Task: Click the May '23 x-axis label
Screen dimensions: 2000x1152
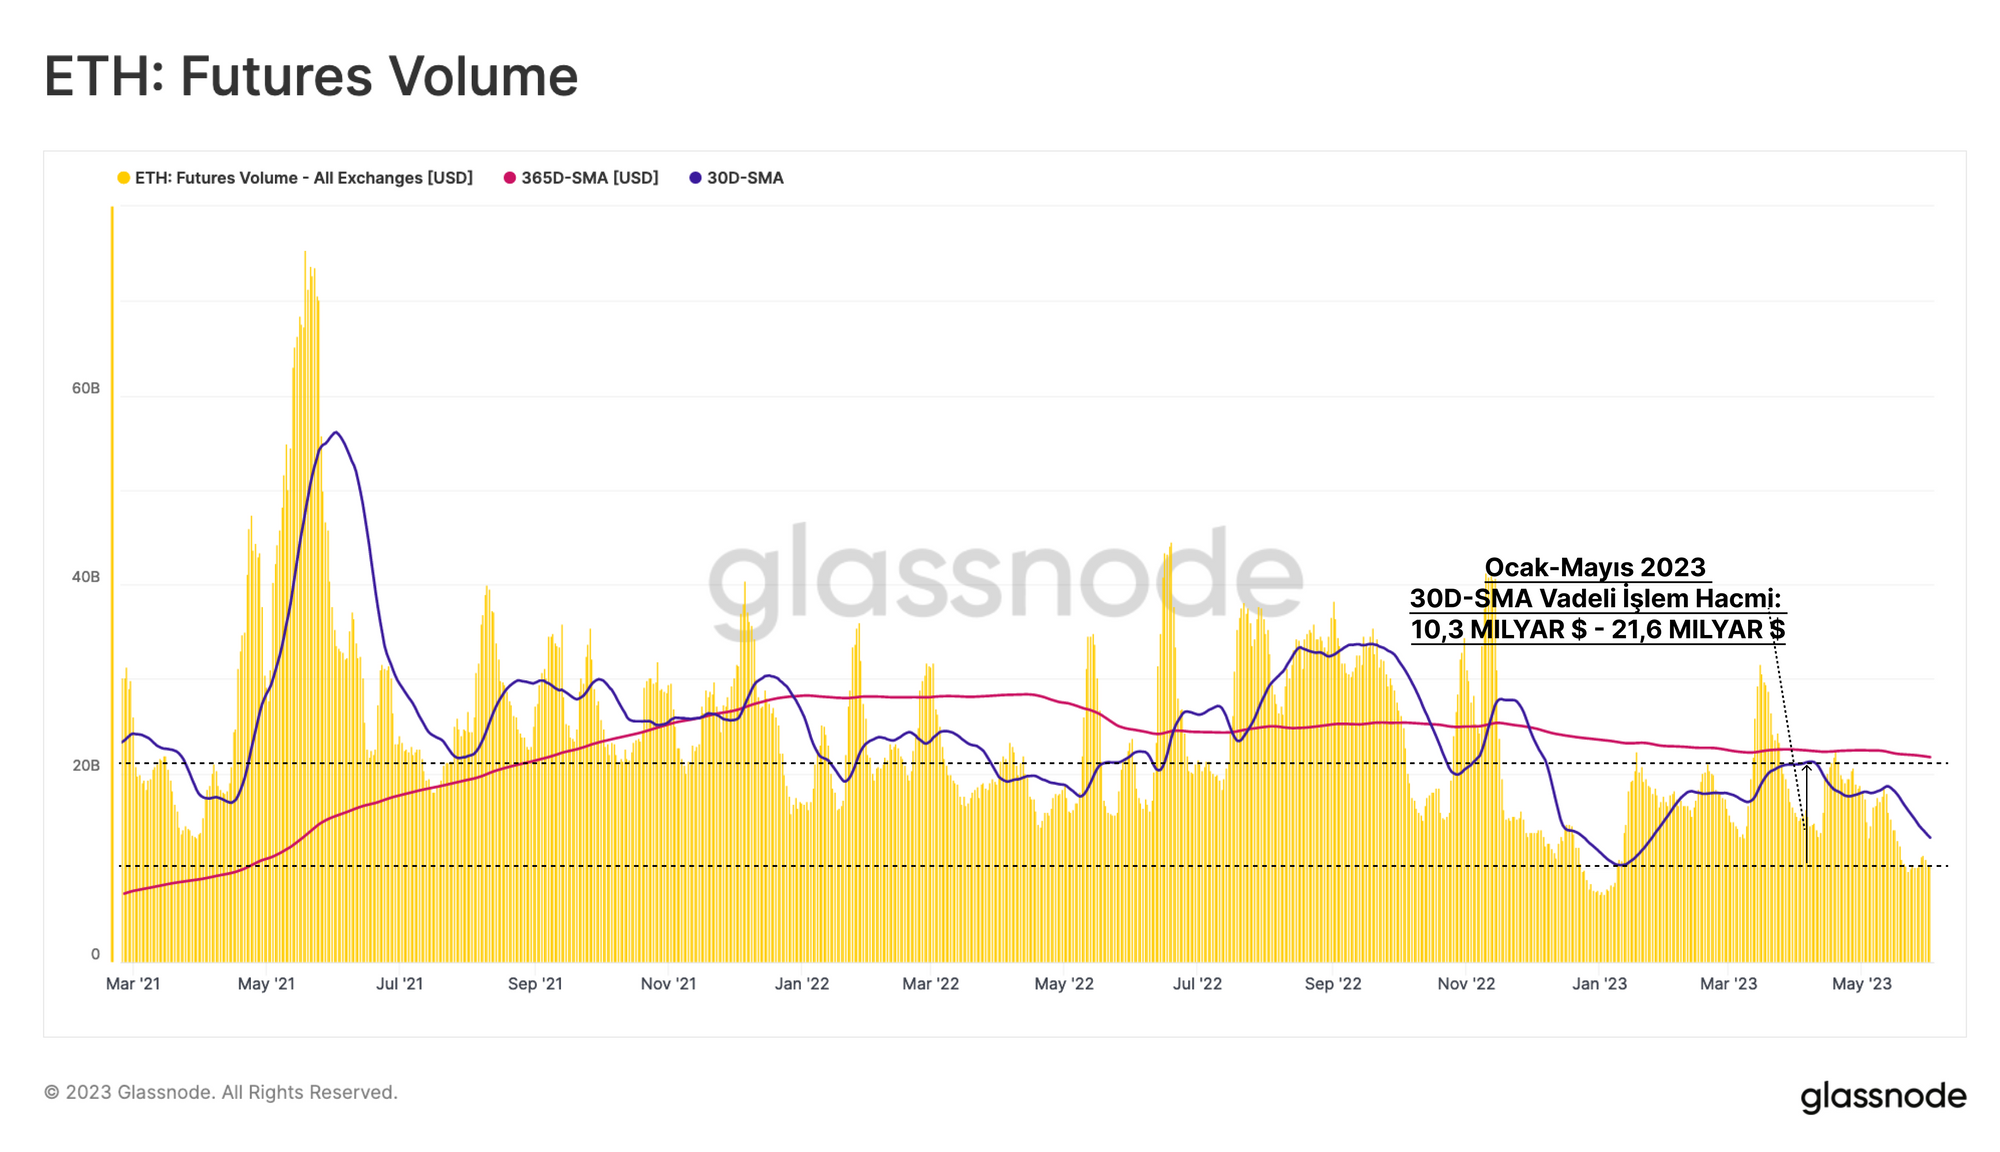Action: point(1861,983)
